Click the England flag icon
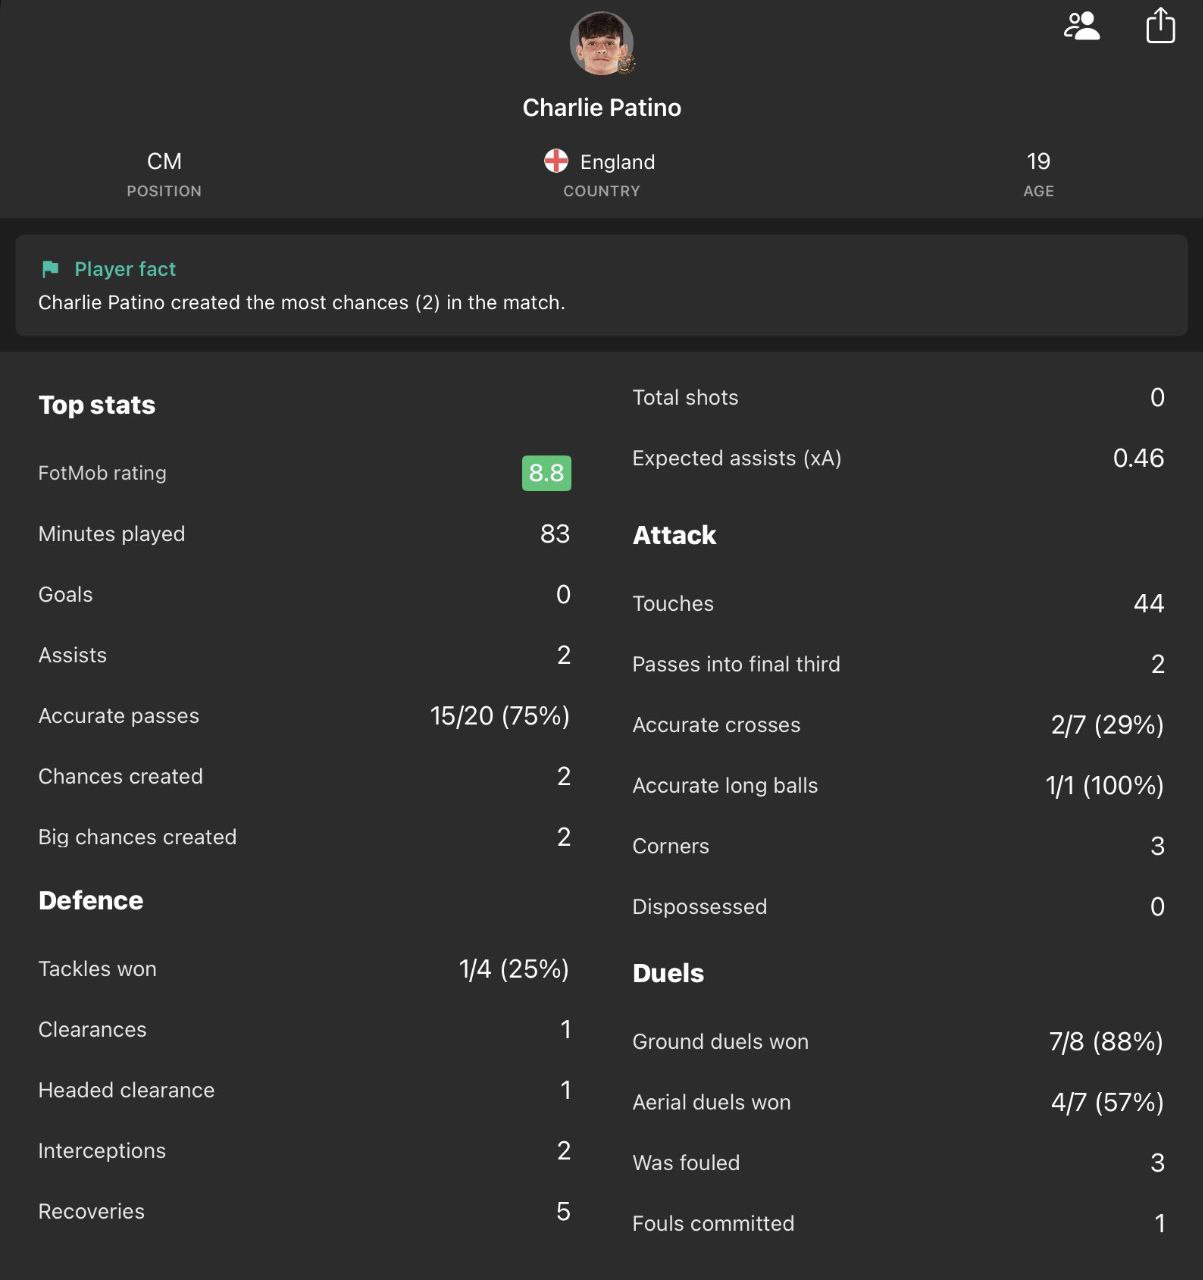Image resolution: width=1203 pixels, height=1280 pixels. (556, 161)
